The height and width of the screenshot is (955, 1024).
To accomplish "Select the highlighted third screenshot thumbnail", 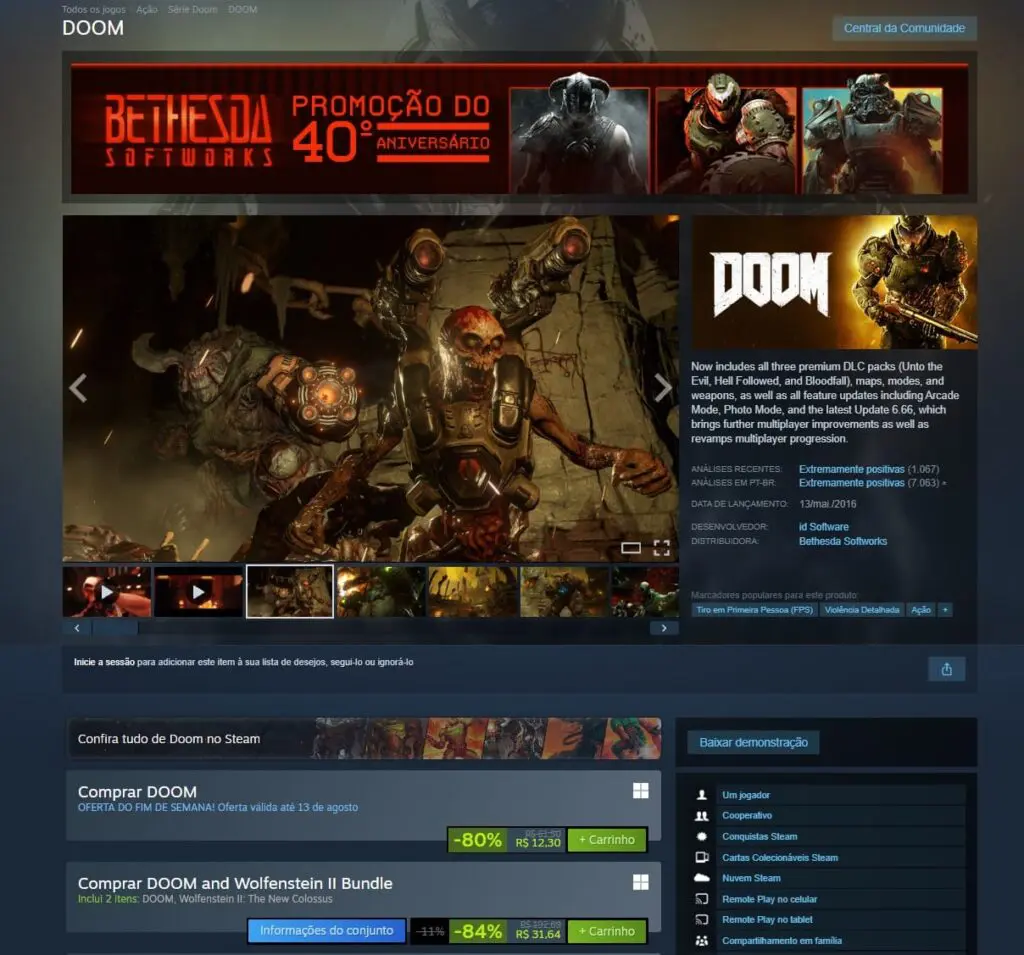I will pyautogui.click(x=290, y=592).
